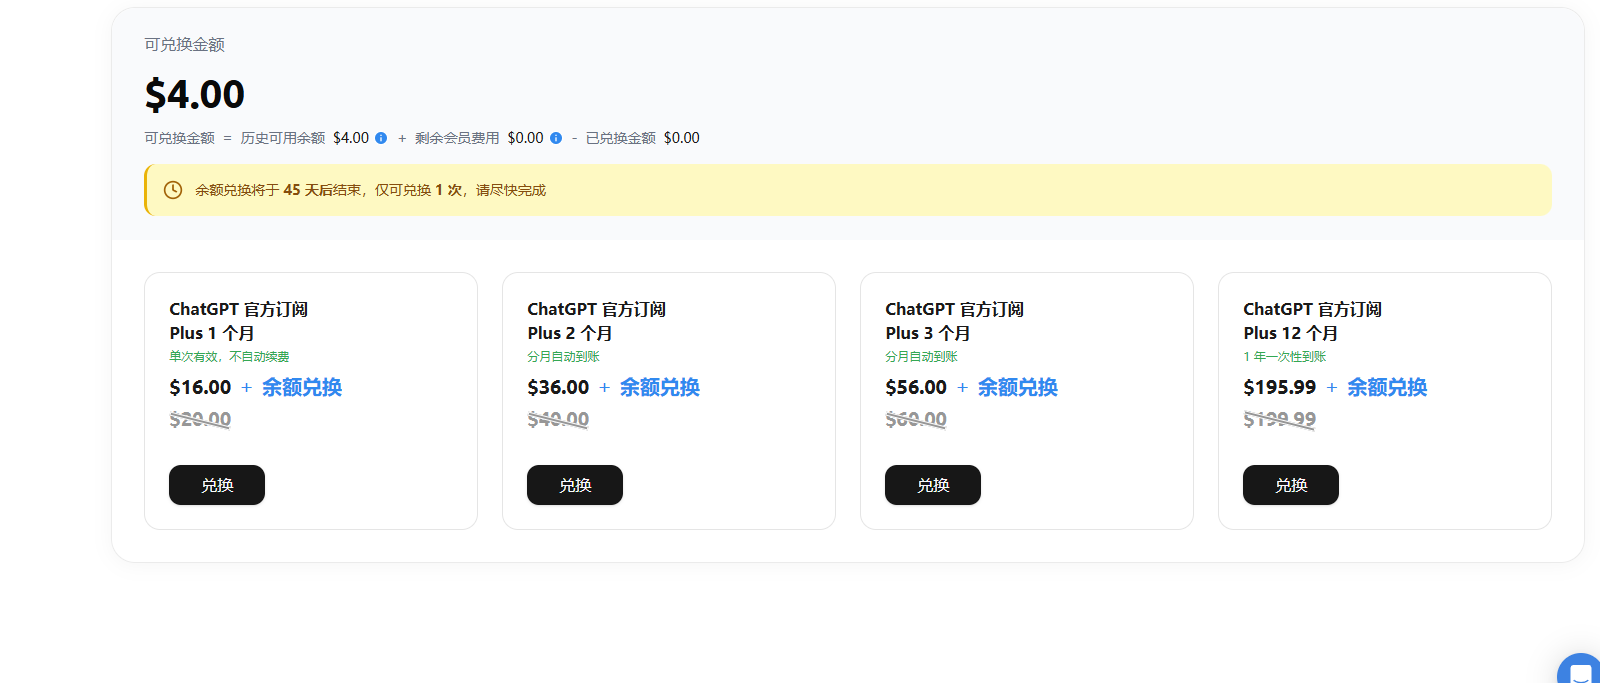Click the 已兑换金额 $0.00 value
Screen dimensions: 1600x683
(682, 138)
